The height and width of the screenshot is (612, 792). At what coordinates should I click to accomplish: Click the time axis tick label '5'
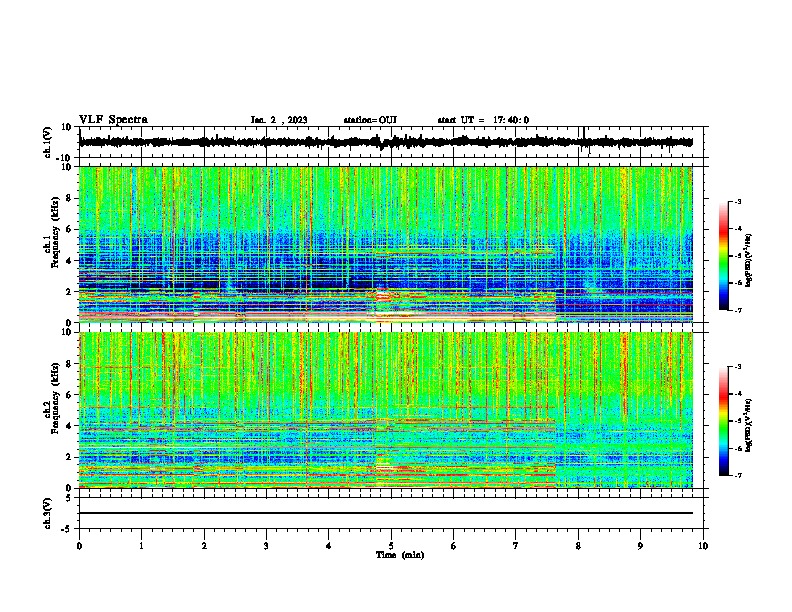(x=391, y=546)
